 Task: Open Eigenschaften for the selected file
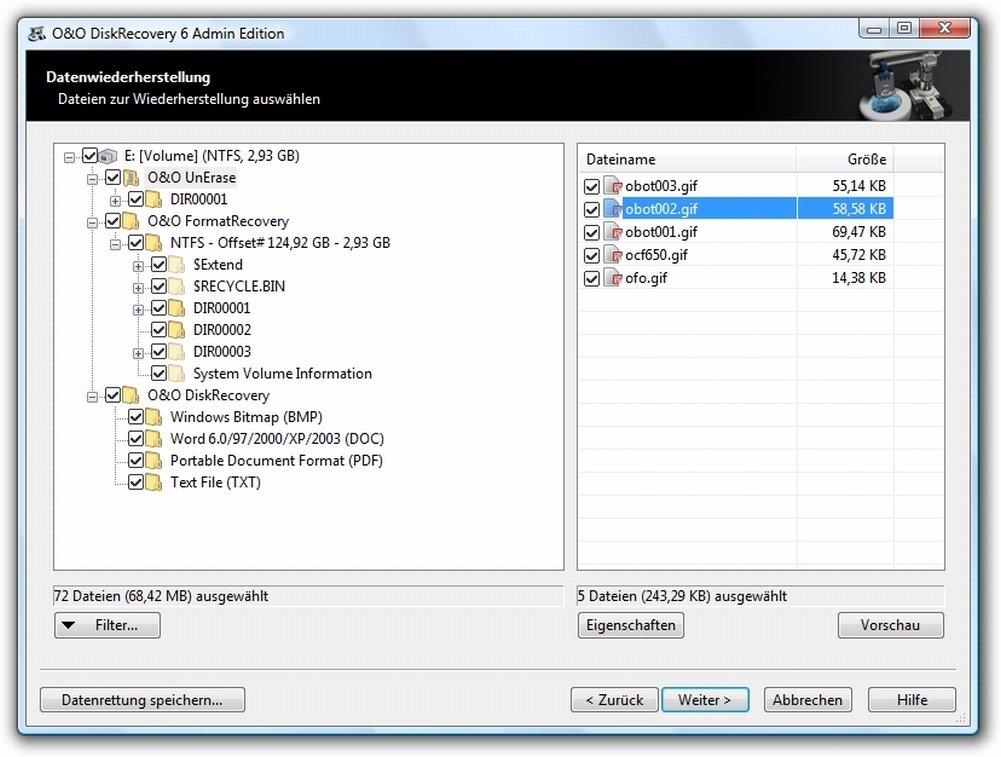tap(631, 625)
